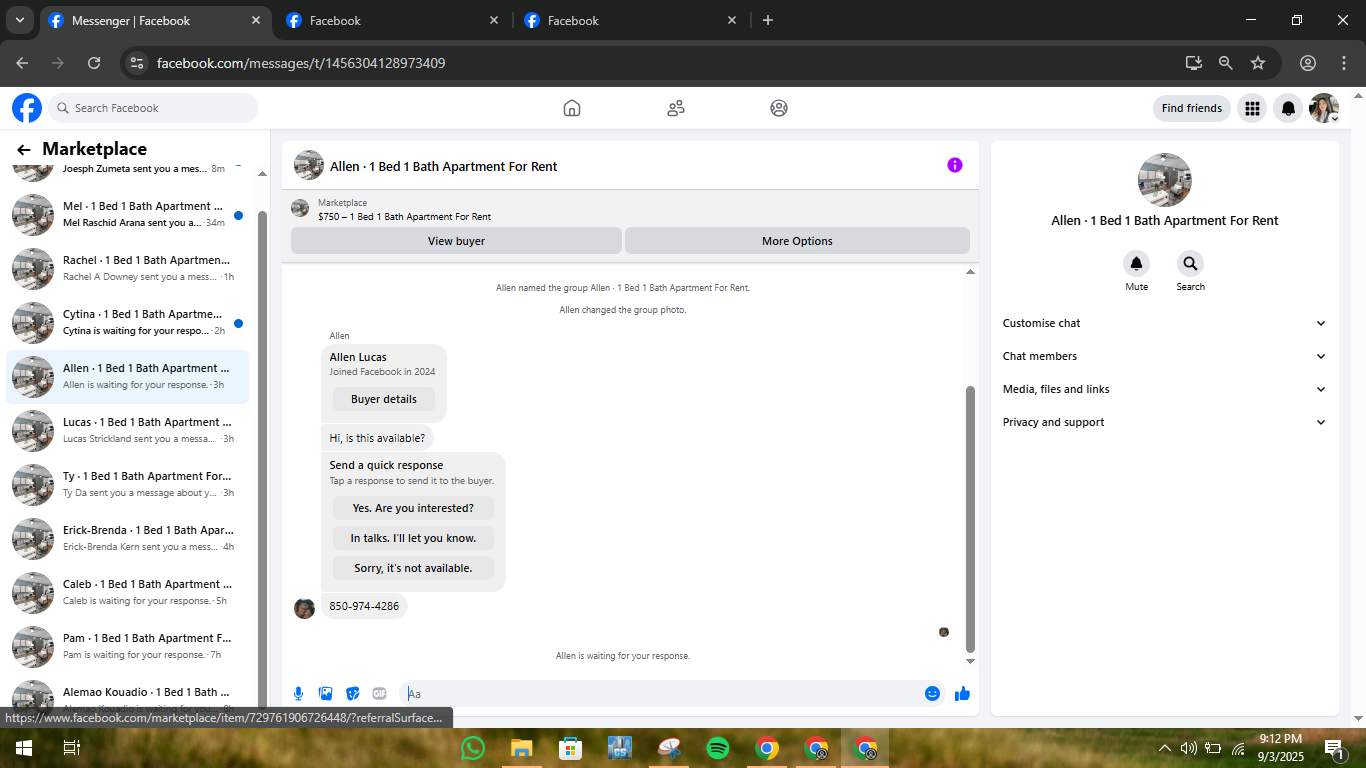1366x768 pixels.
Task: Send quick response "In talks. I'll let you know."
Action: (x=413, y=538)
